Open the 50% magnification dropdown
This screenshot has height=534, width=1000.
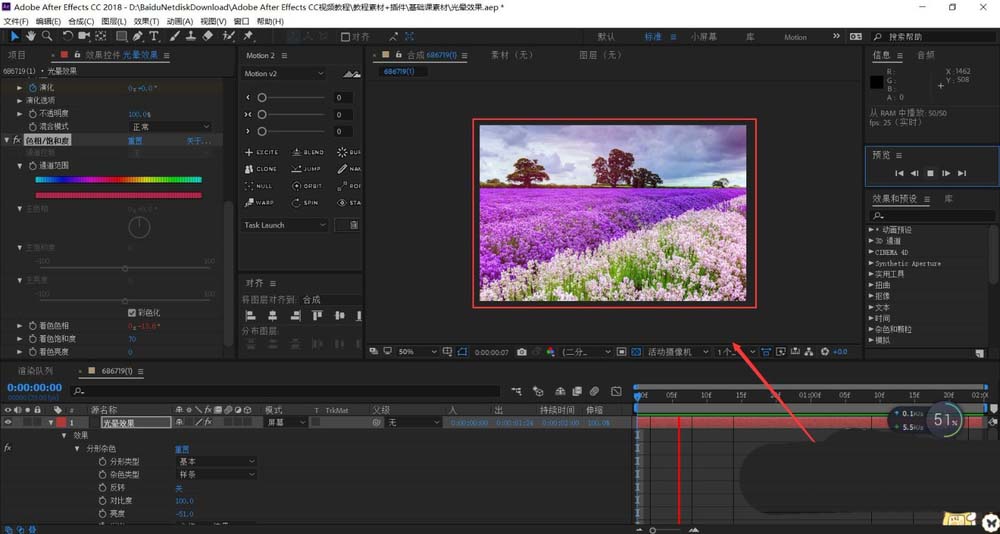pyautogui.click(x=413, y=352)
